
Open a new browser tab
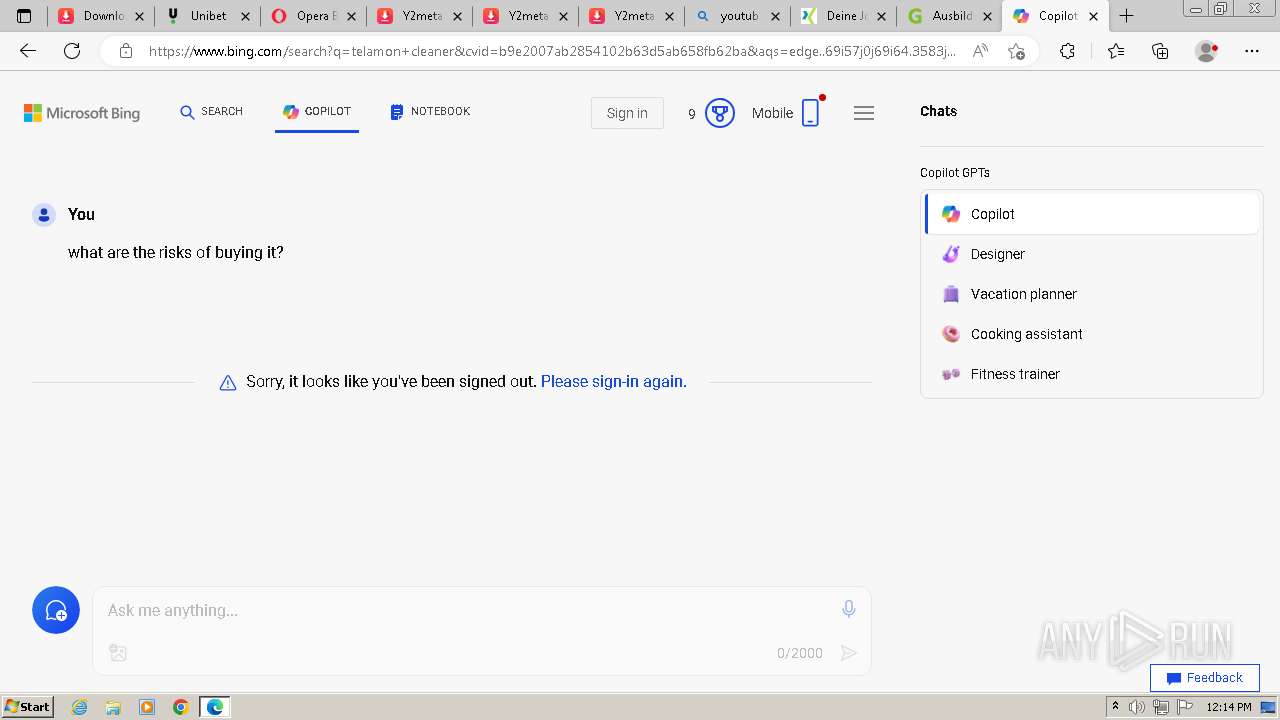[x=1126, y=16]
